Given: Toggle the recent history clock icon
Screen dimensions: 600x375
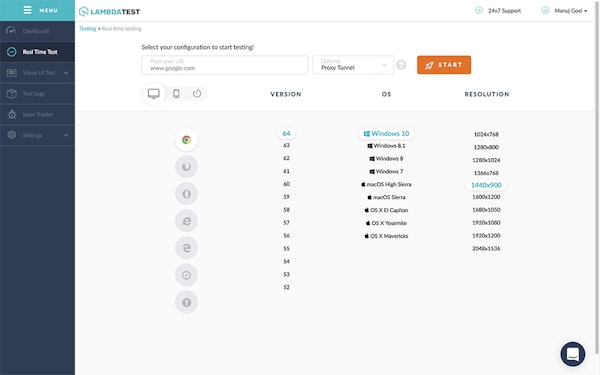Looking at the screenshot, I should point(197,93).
